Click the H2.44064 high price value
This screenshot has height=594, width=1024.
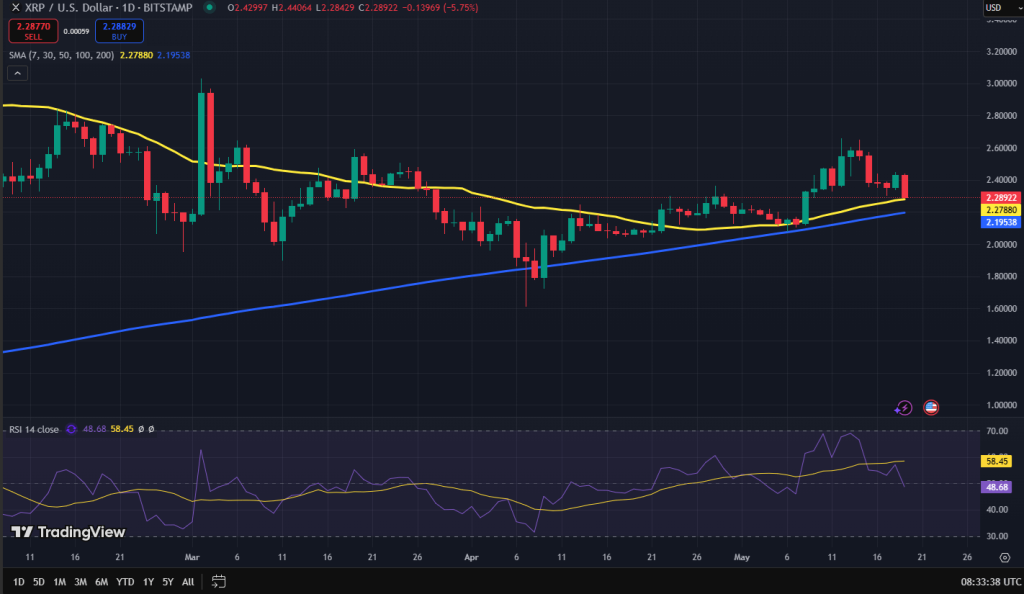[291, 8]
